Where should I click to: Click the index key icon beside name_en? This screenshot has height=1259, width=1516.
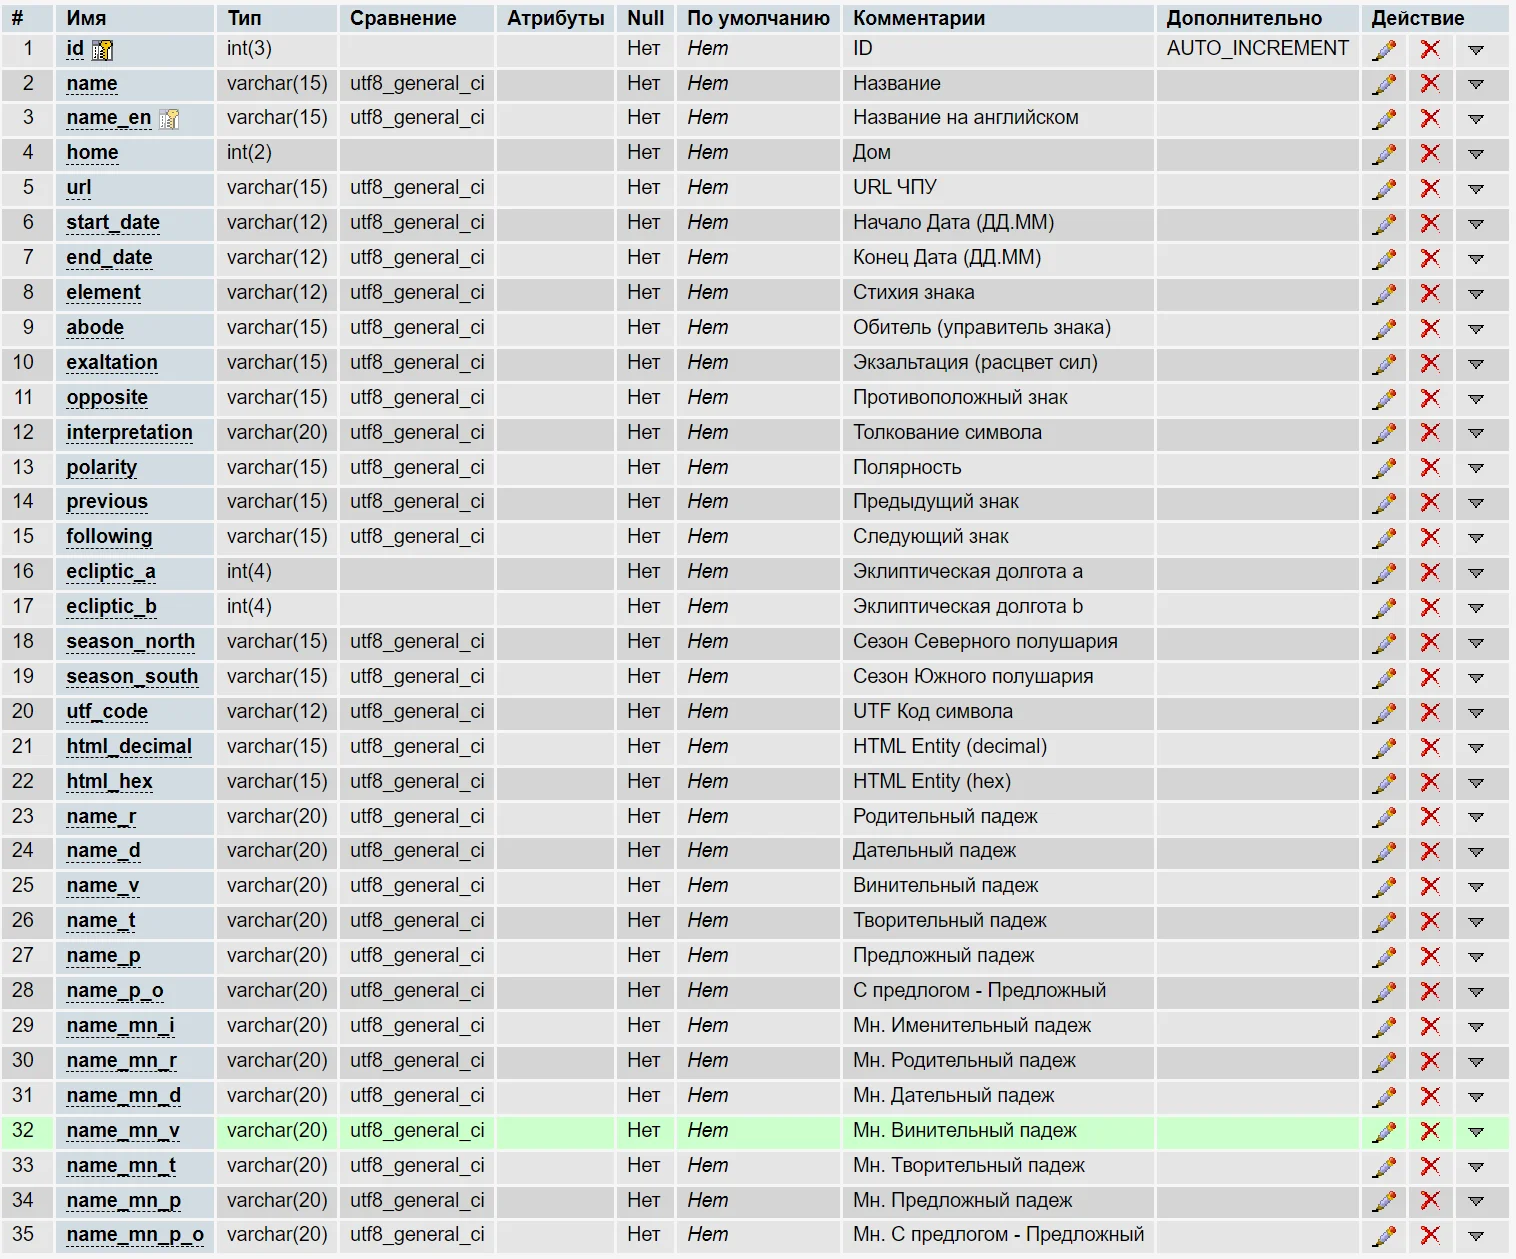click(x=169, y=119)
